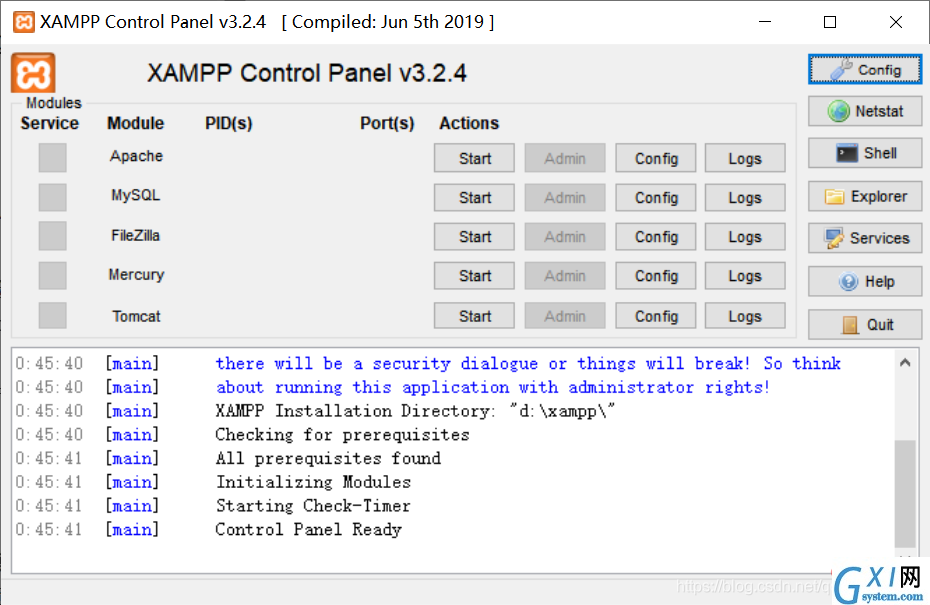Click the "XAMPP Installation Directory" log line
Viewport: 930px width, 605px height.
415,410
